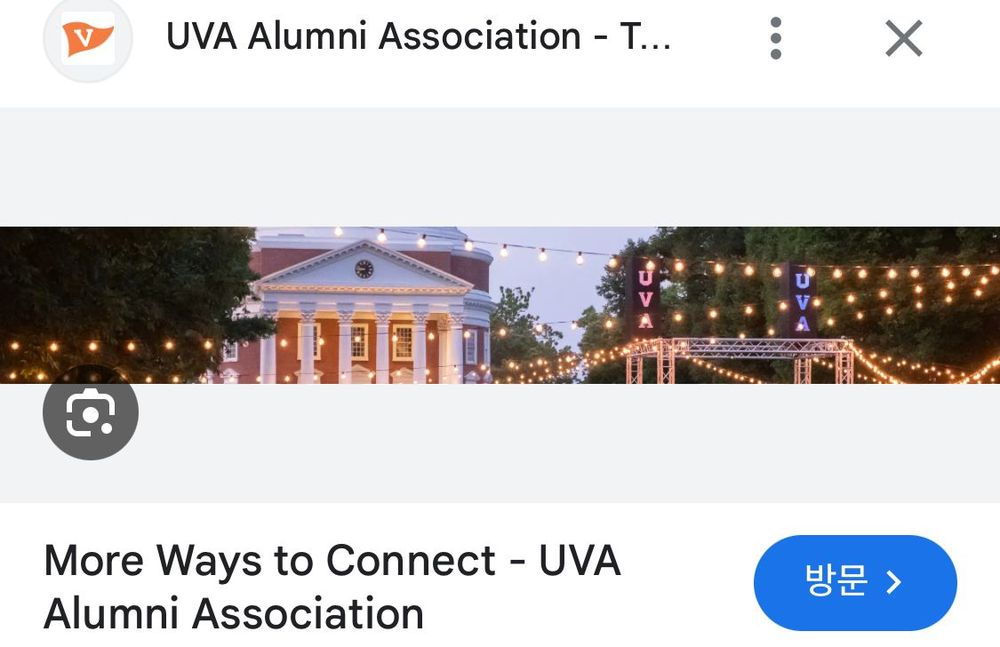This screenshot has width=1000, height=647.
Task: Click the pink UVA vertical banner
Action: click(x=645, y=299)
